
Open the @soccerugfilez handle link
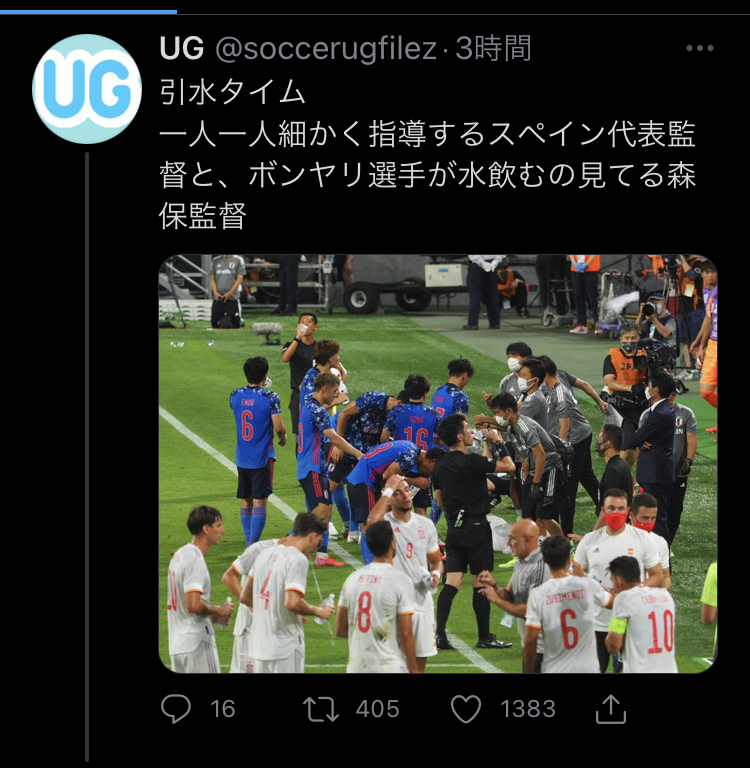tap(326, 48)
